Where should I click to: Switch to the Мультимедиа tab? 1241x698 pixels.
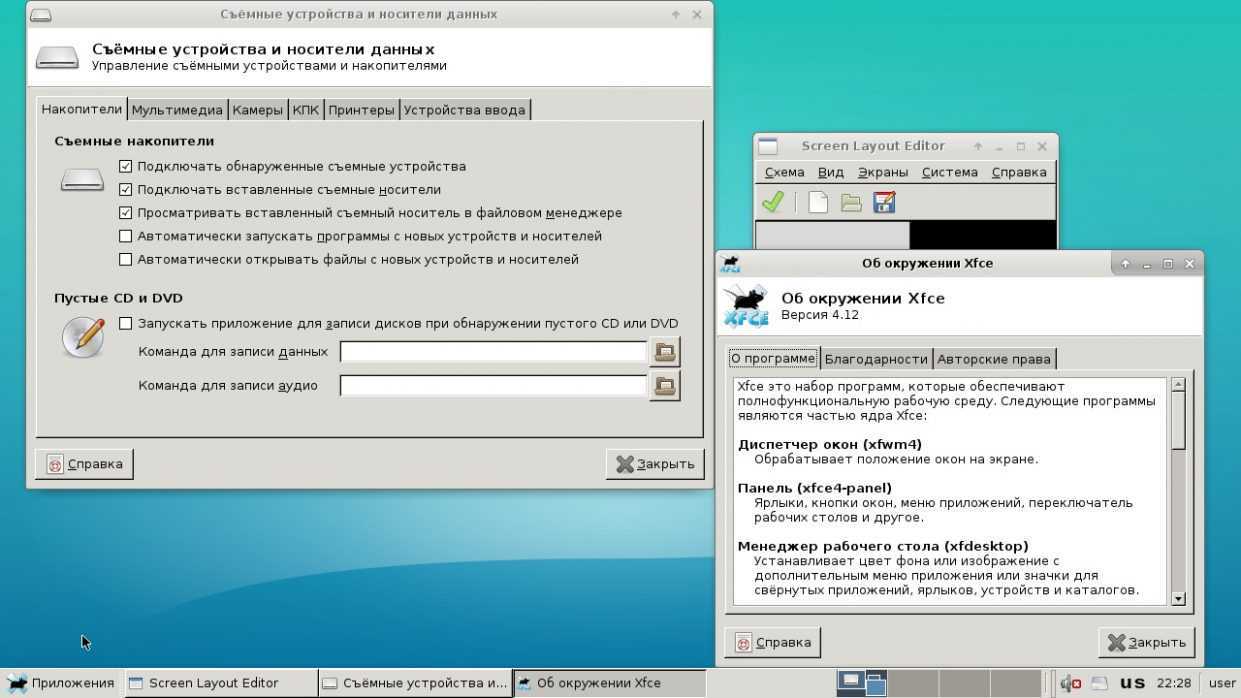(177, 110)
